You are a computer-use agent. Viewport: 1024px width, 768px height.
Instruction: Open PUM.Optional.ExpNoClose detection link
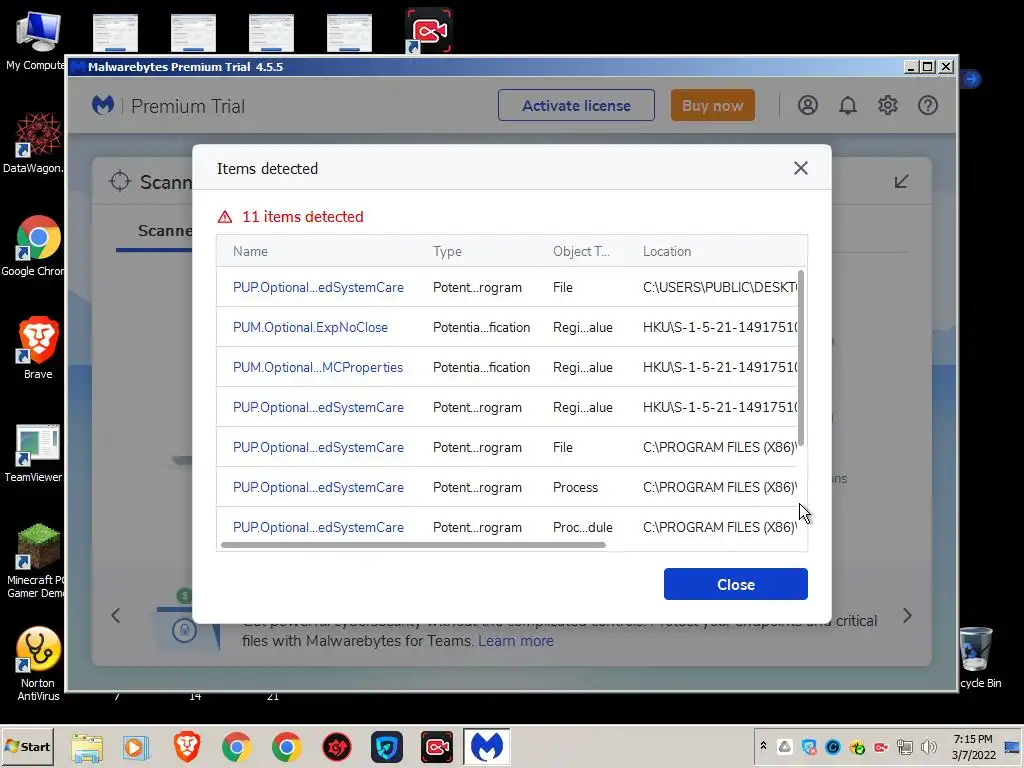tap(310, 327)
